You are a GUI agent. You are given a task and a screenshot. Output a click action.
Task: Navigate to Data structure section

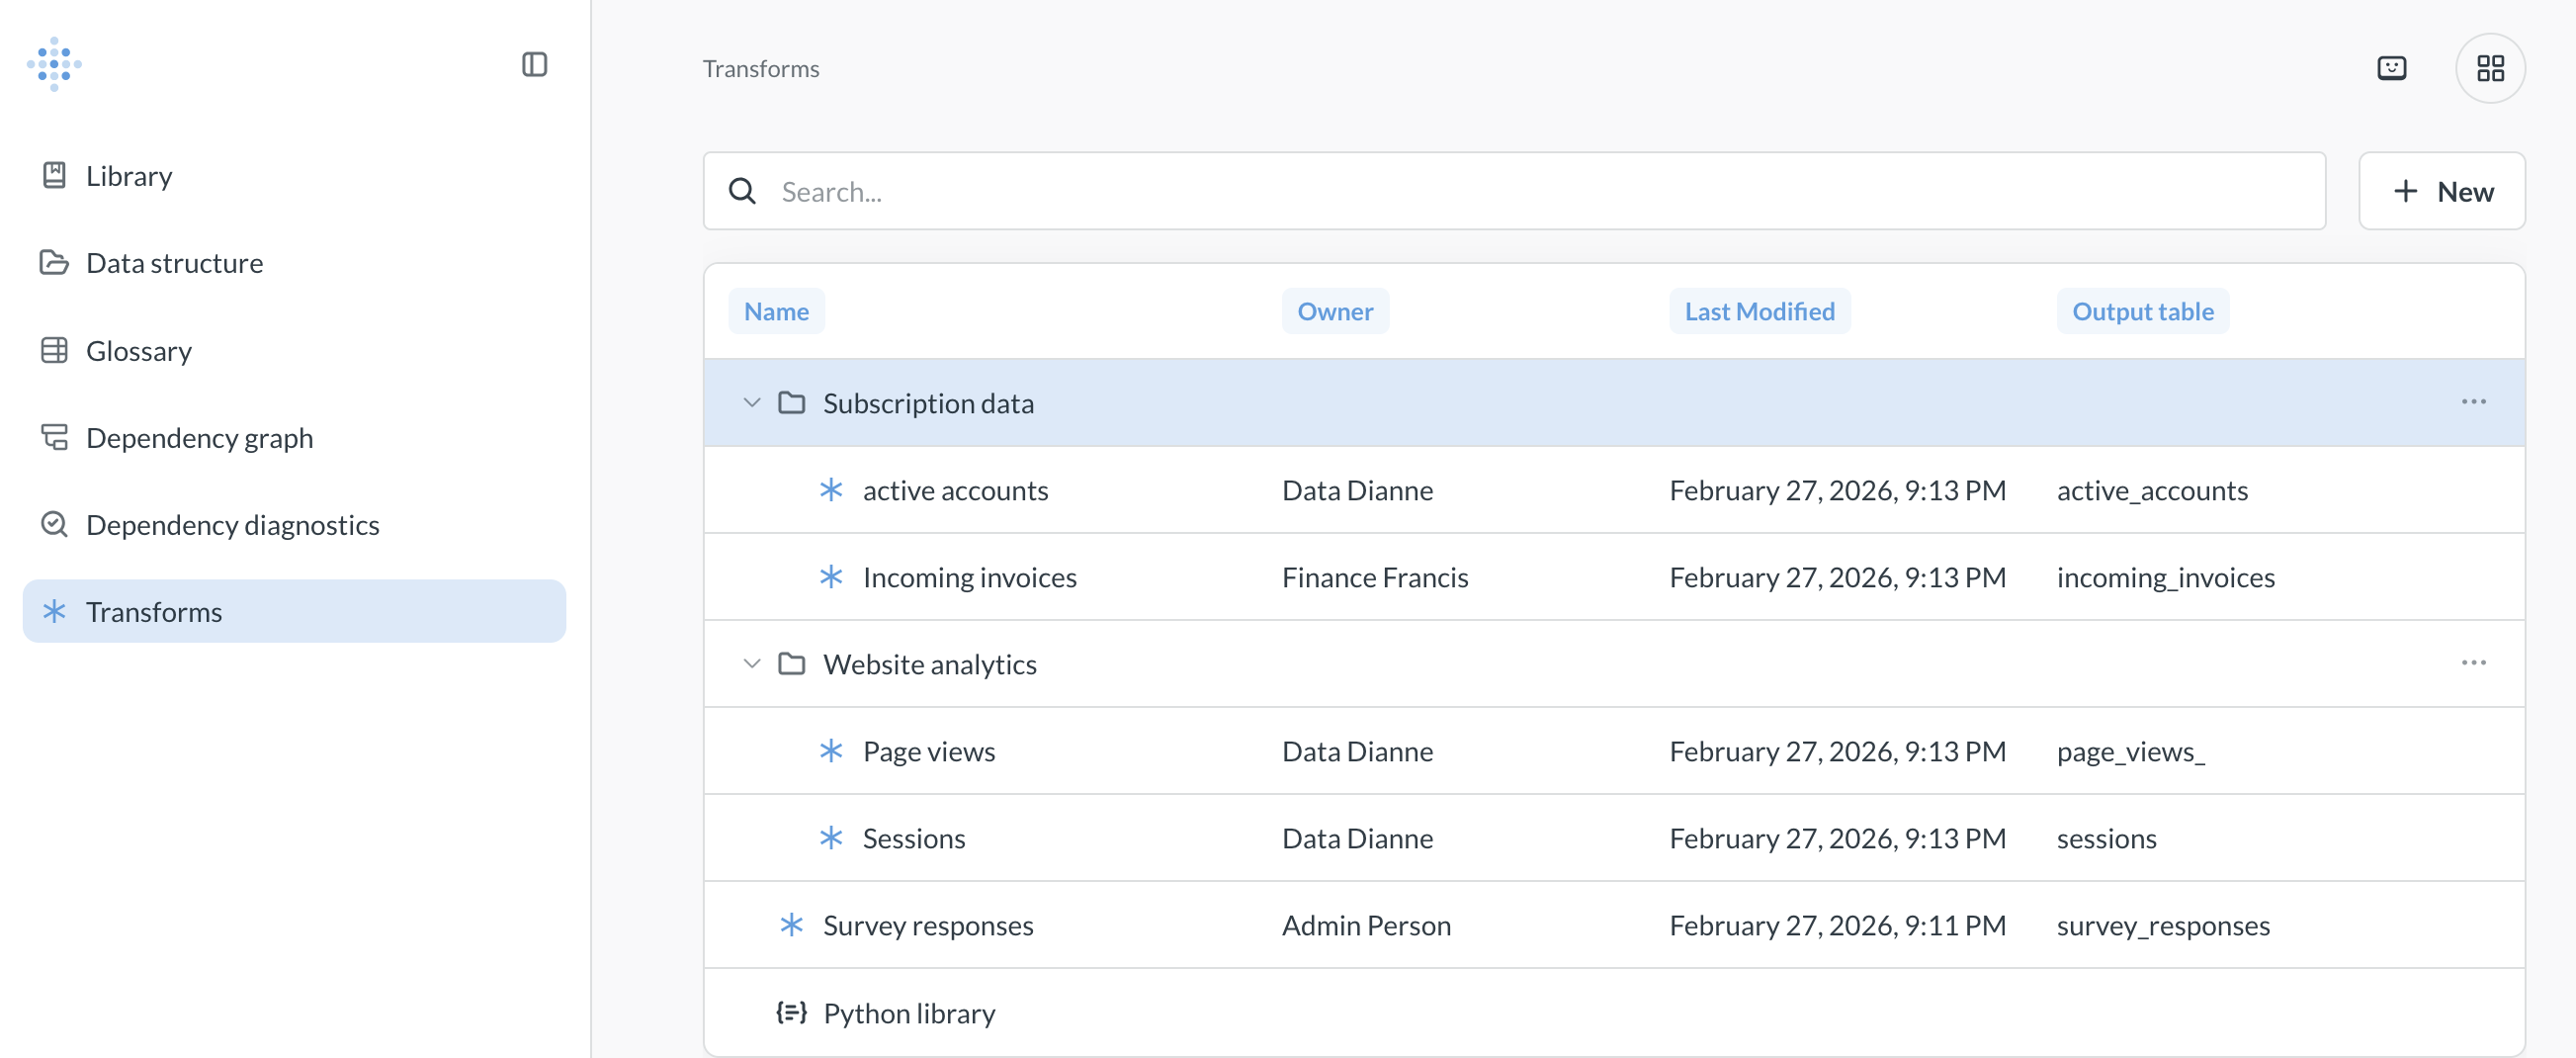[x=174, y=263]
